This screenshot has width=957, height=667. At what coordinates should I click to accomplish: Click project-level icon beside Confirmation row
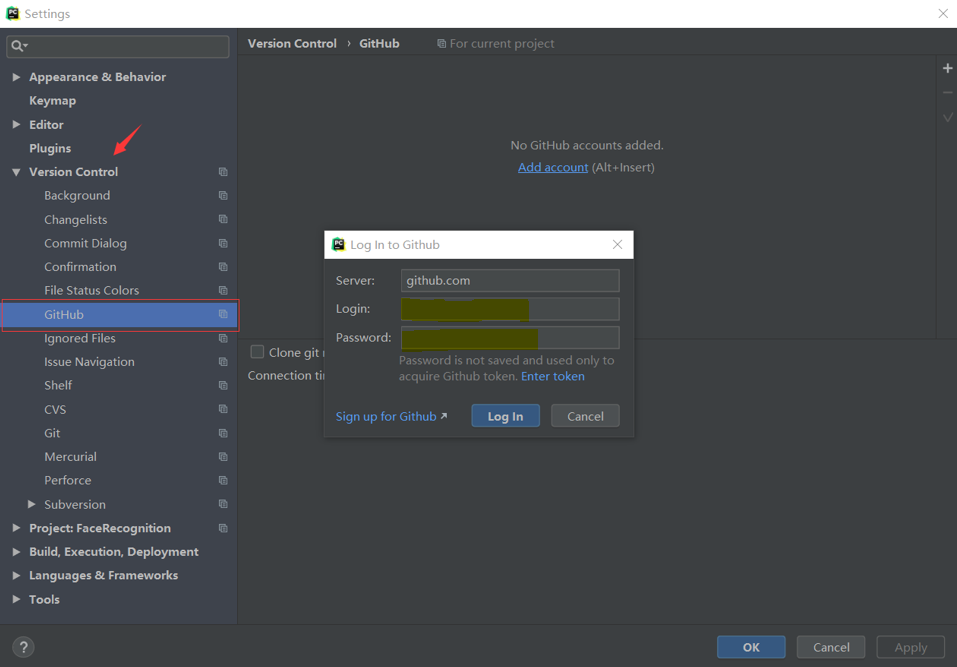tap(223, 267)
